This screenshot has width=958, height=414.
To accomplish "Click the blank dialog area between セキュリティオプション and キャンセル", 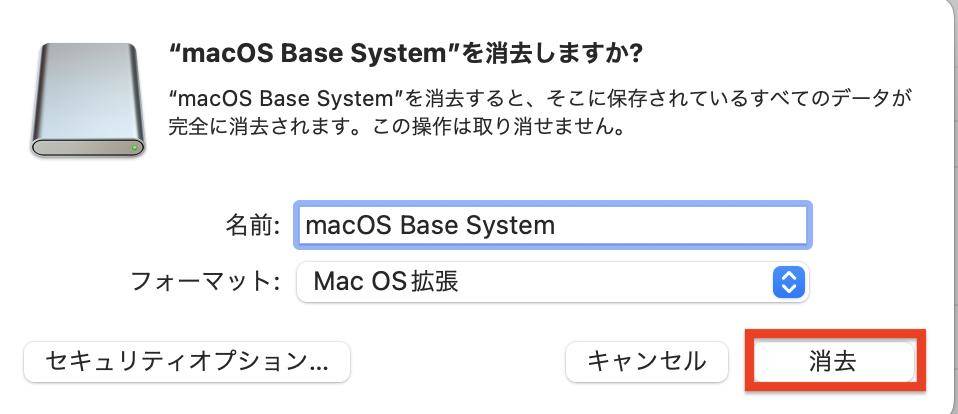I will coord(457,361).
